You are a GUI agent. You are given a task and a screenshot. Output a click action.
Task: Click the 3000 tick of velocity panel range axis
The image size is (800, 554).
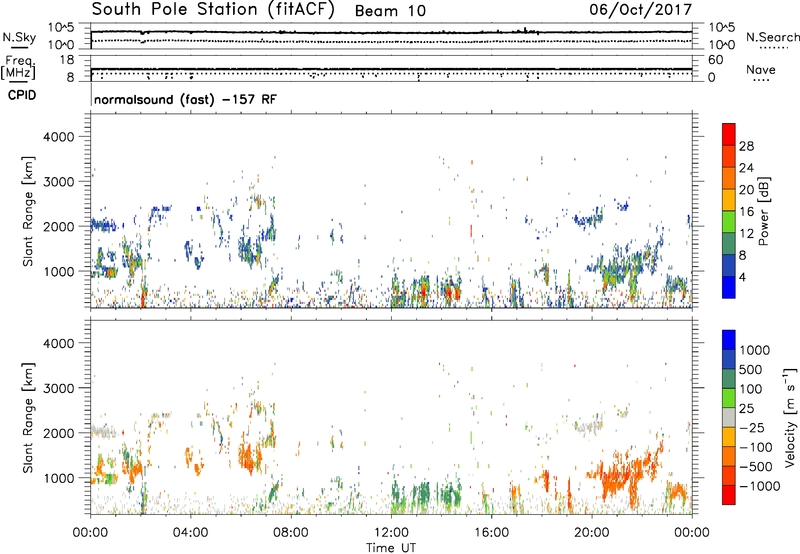click(x=58, y=388)
